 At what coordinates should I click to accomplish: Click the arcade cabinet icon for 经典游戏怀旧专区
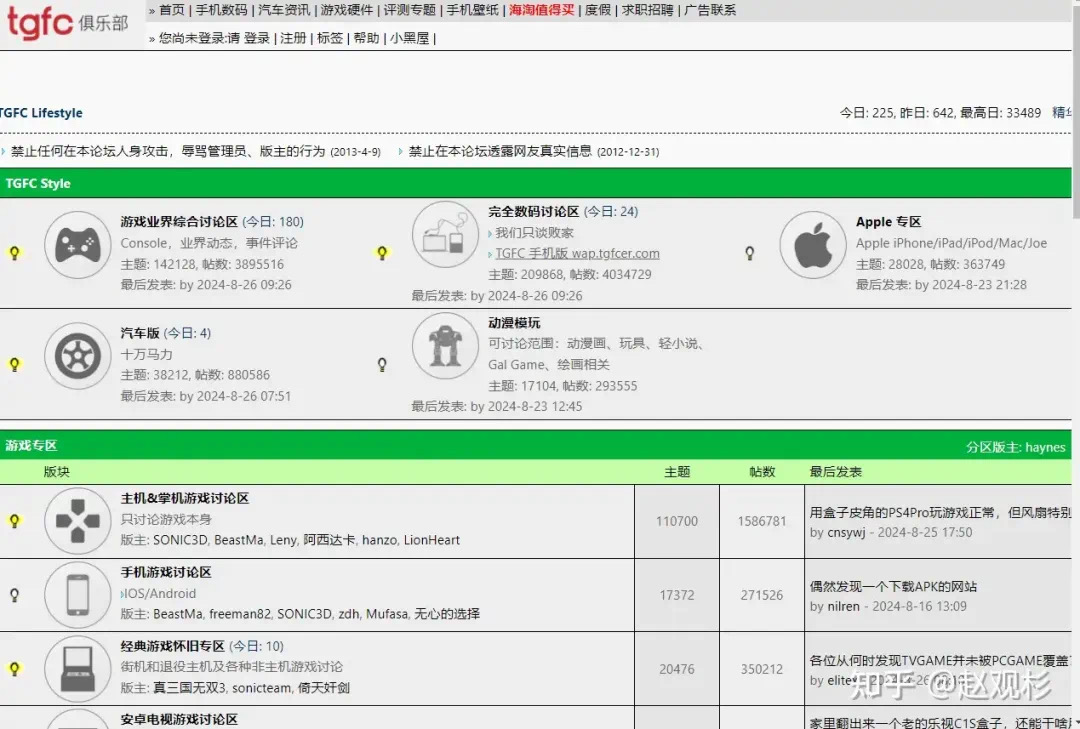pyautogui.click(x=78, y=668)
